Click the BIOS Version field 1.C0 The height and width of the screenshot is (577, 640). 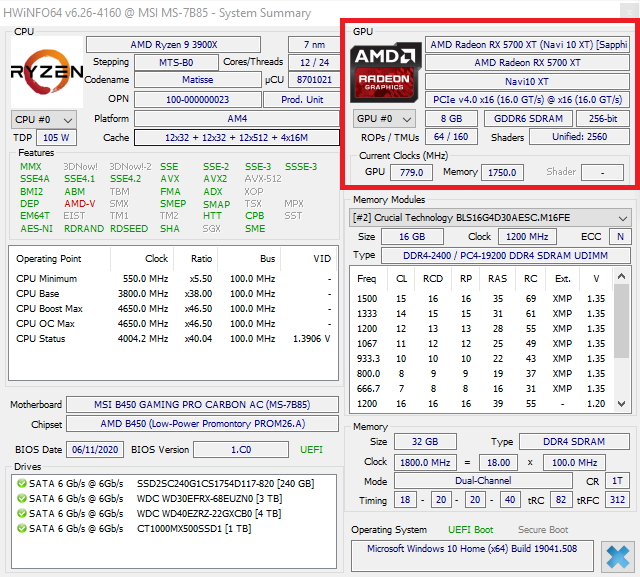click(x=241, y=450)
